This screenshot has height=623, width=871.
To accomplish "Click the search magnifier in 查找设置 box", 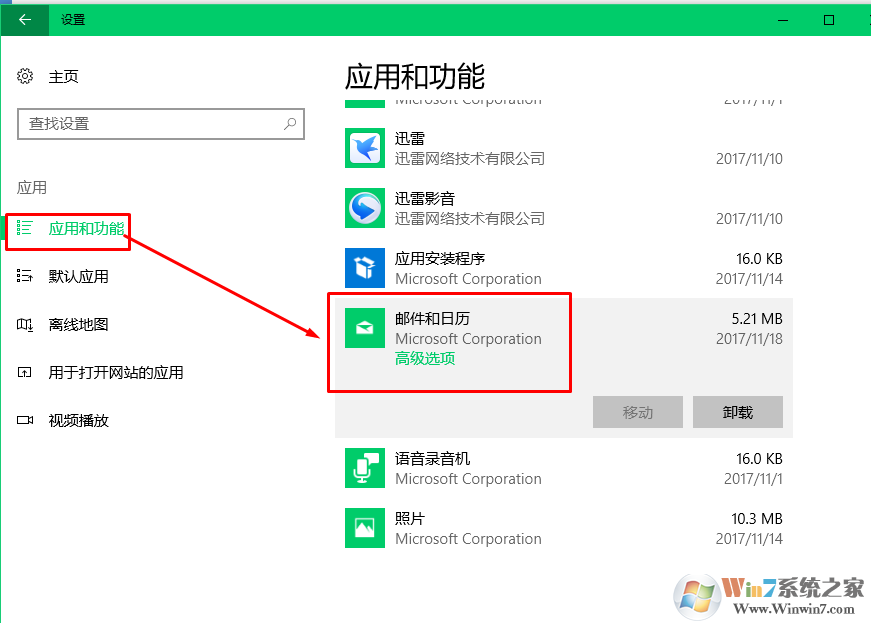I will [290, 124].
